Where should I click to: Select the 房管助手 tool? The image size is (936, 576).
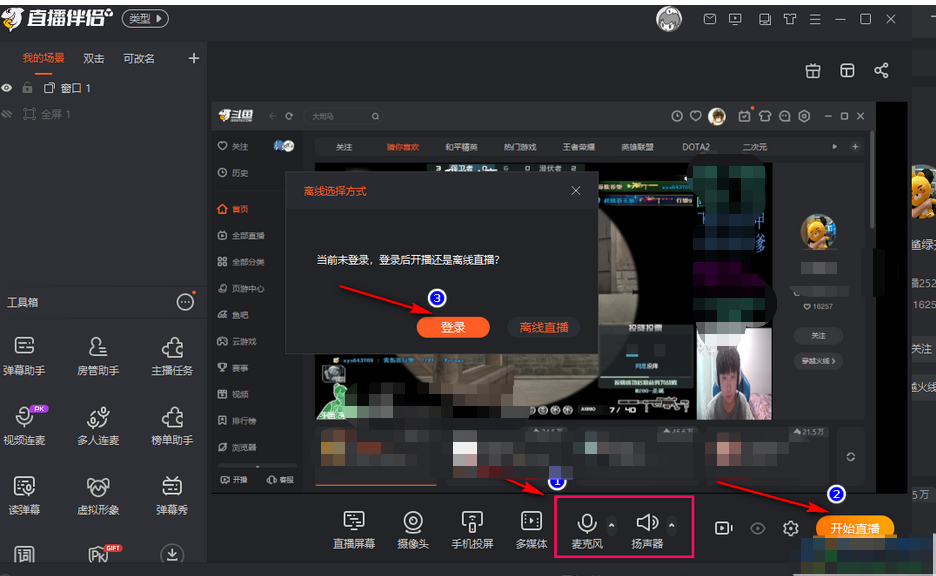(97, 355)
